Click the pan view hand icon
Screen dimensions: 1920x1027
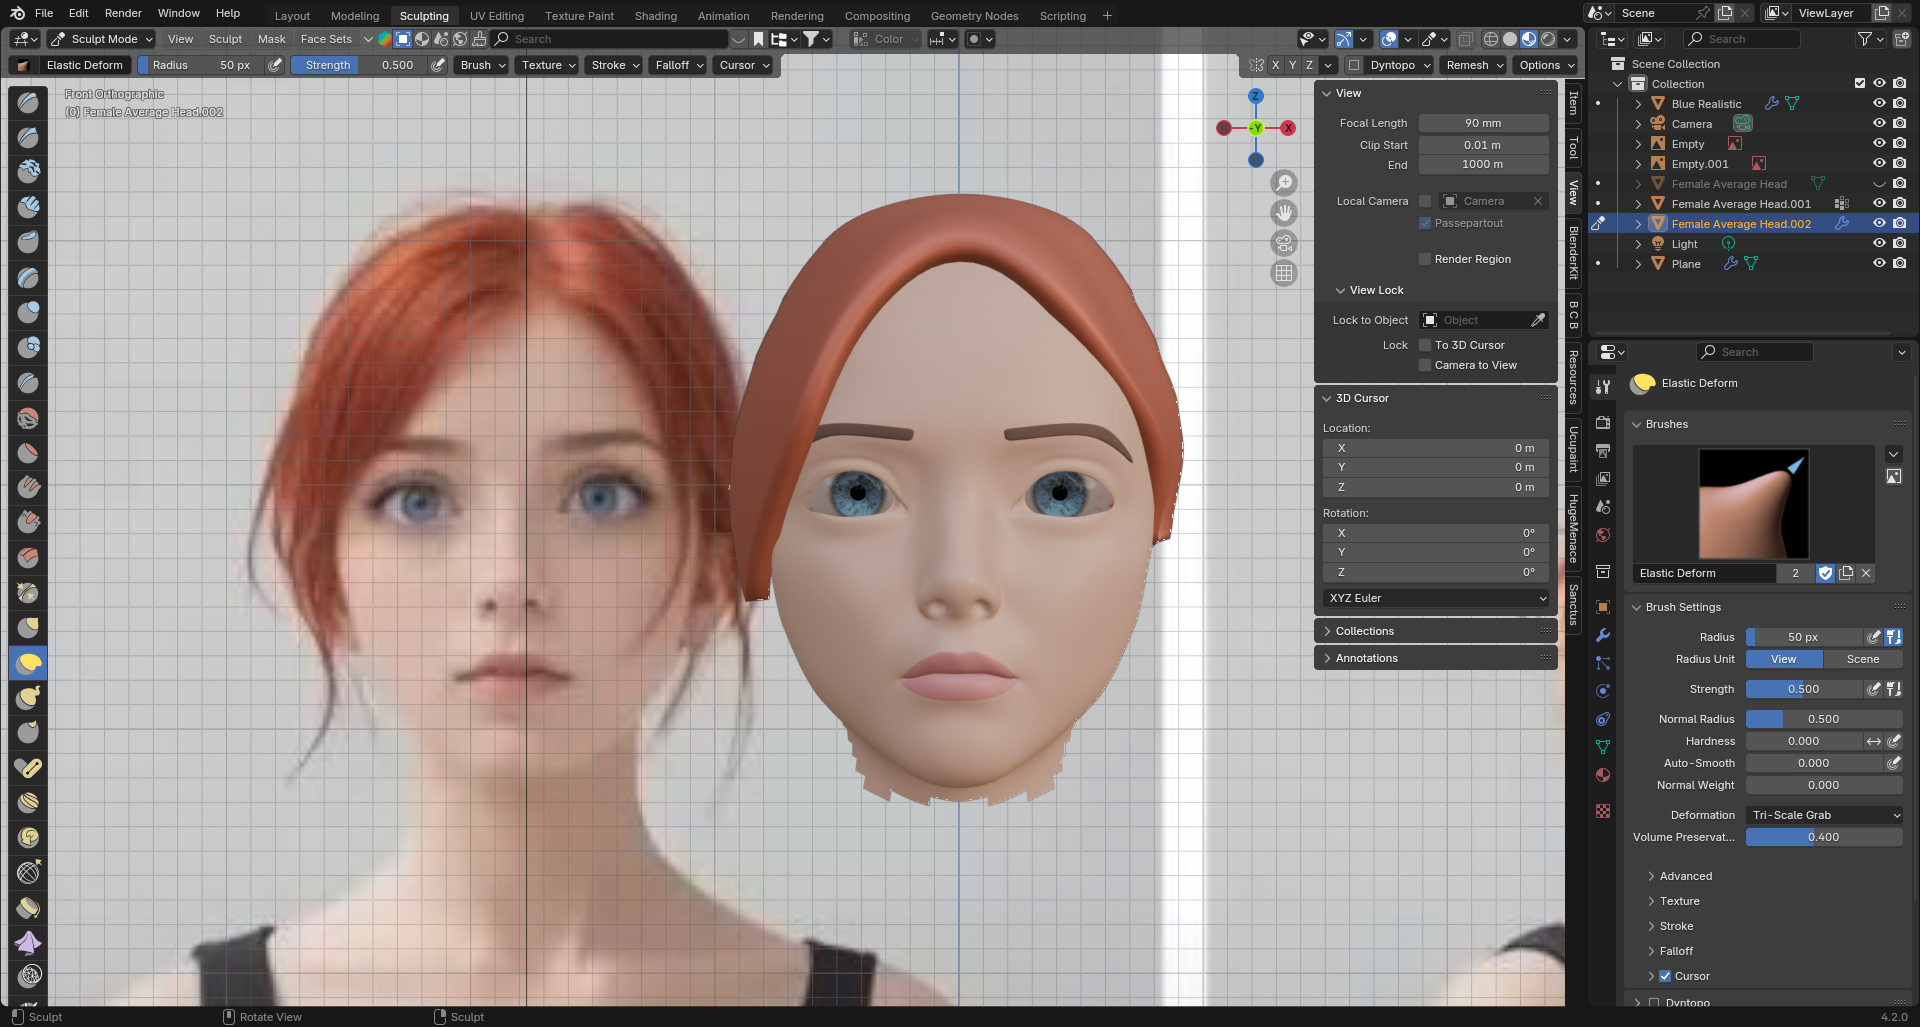pos(1284,213)
